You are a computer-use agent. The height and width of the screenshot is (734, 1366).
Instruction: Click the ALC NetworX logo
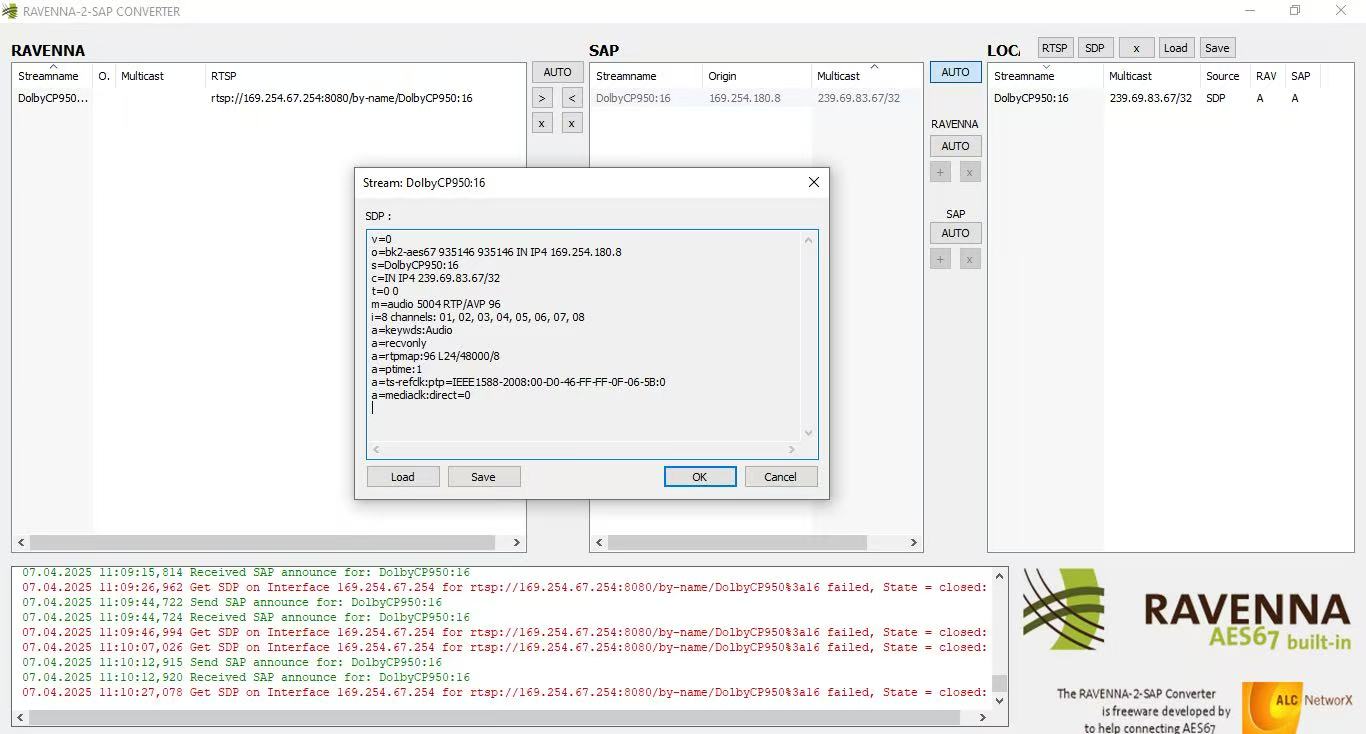1298,707
